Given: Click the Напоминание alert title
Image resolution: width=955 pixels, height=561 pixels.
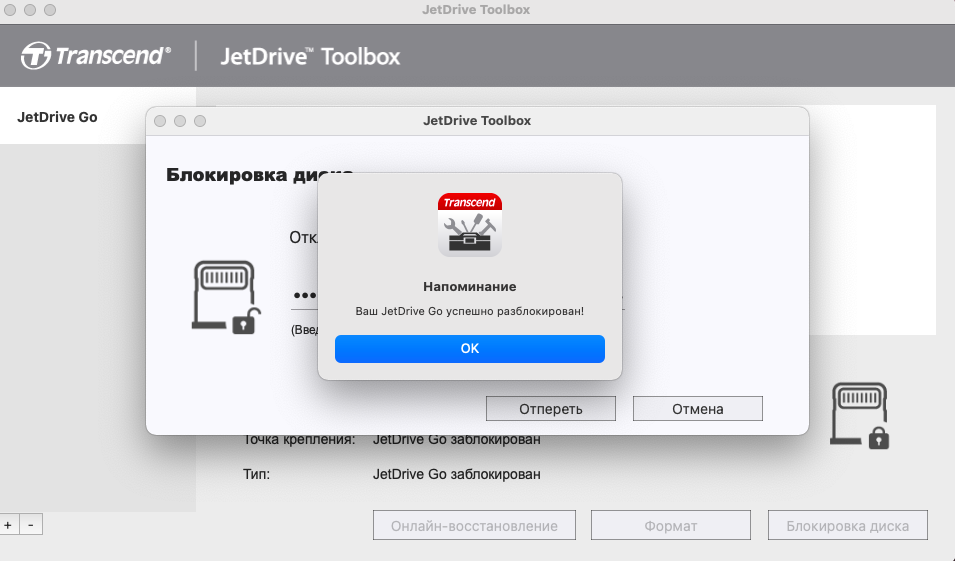Looking at the screenshot, I should 470,286.
